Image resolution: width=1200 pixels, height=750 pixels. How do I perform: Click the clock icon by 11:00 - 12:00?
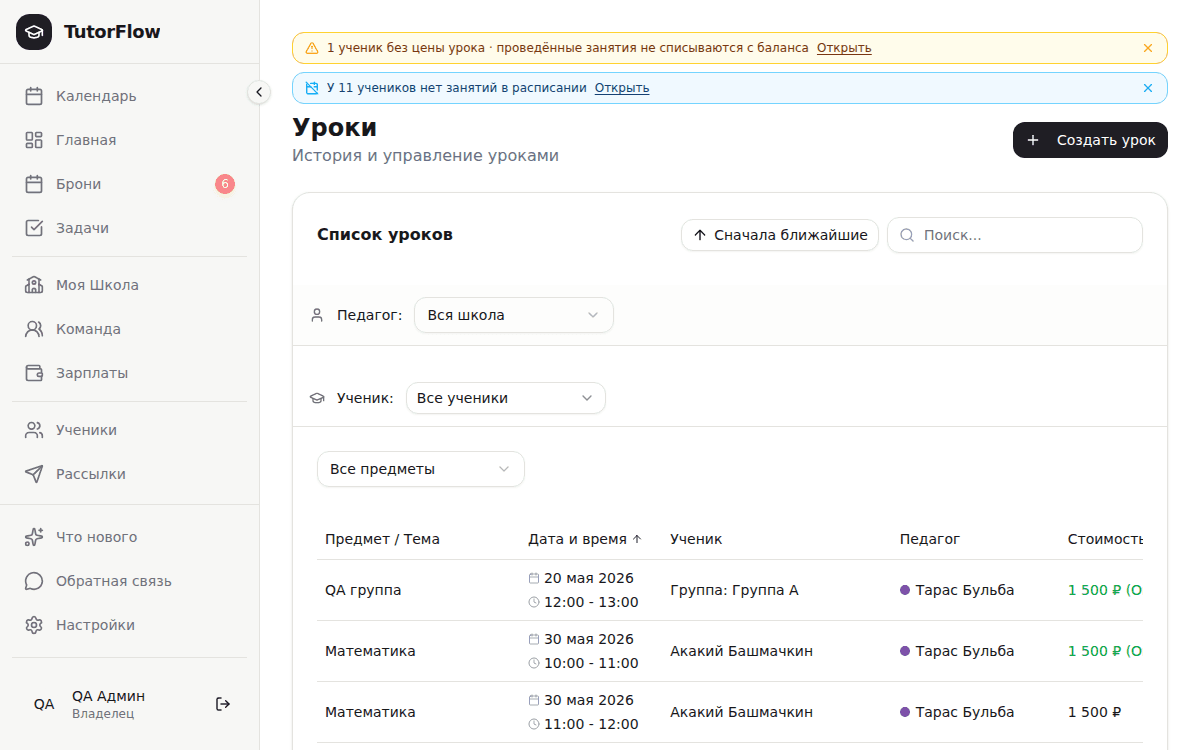pyautogui.click(x=534, y=724)
